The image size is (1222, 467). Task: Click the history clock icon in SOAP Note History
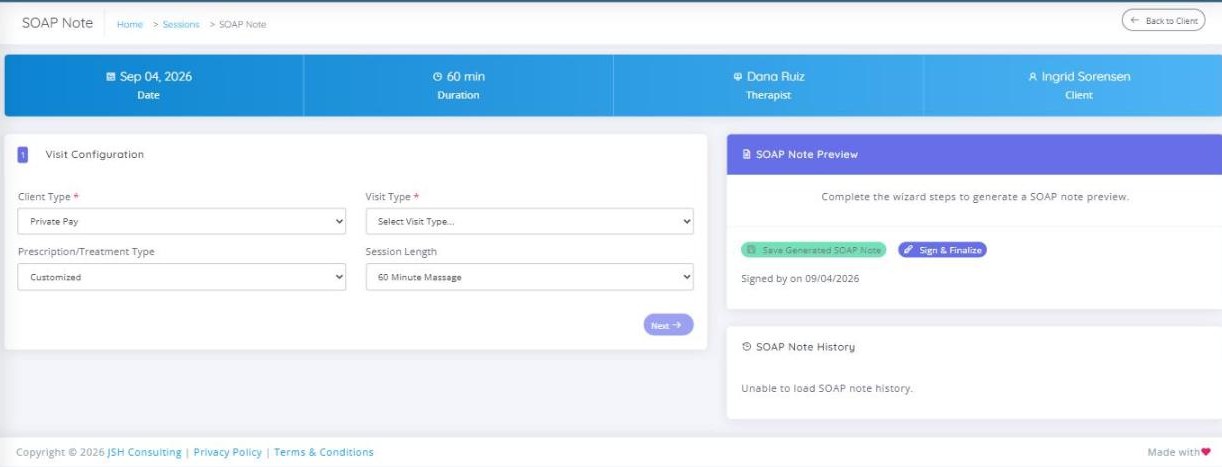746,347
